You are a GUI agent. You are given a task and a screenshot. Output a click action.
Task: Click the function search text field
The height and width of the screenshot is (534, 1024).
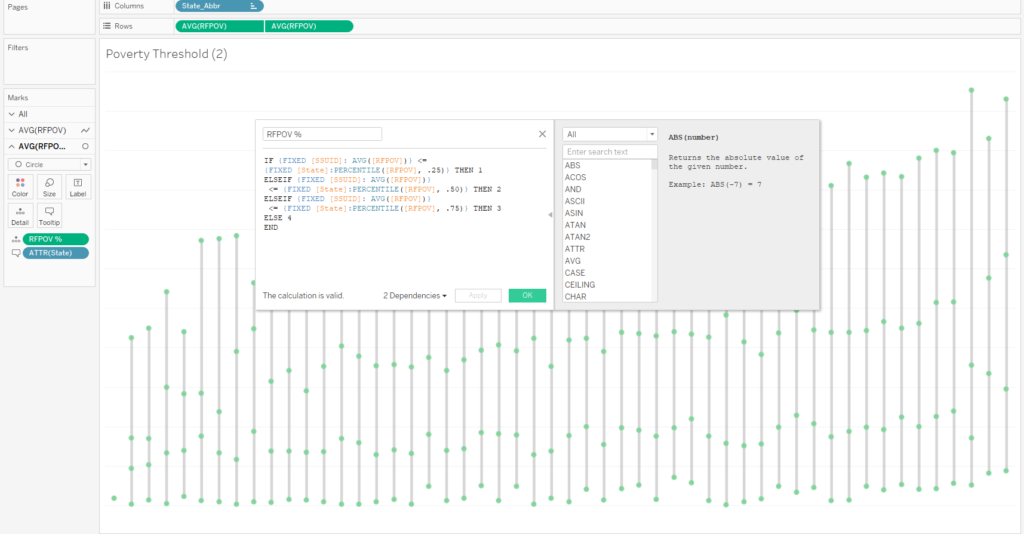point(609,152)
